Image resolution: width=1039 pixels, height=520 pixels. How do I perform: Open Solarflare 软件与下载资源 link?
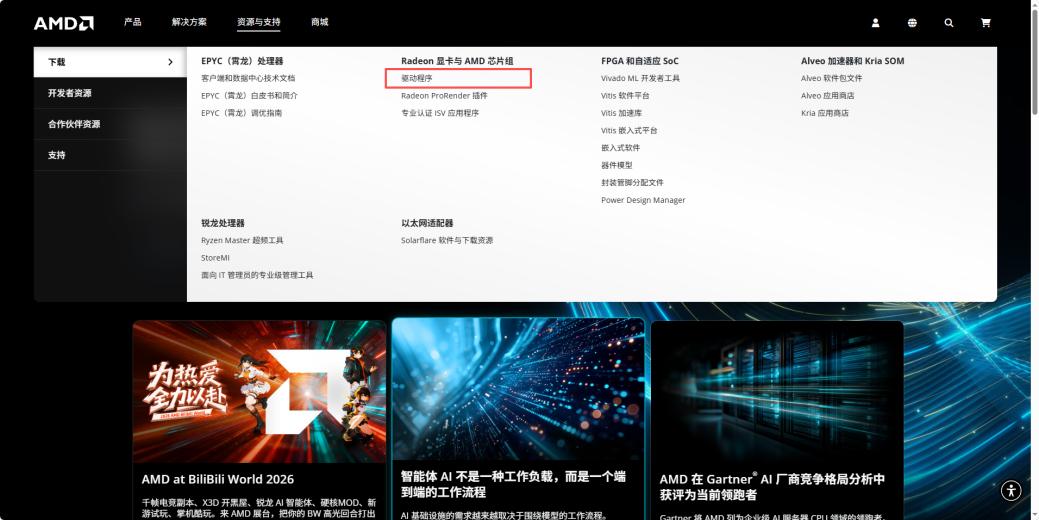pos(447,240)
